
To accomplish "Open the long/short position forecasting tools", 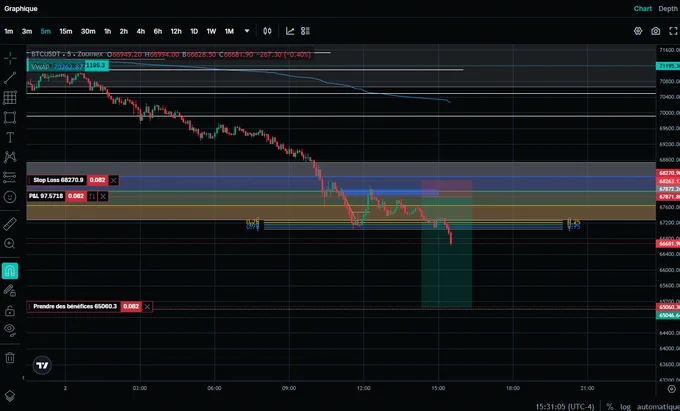I will point(10,177).
